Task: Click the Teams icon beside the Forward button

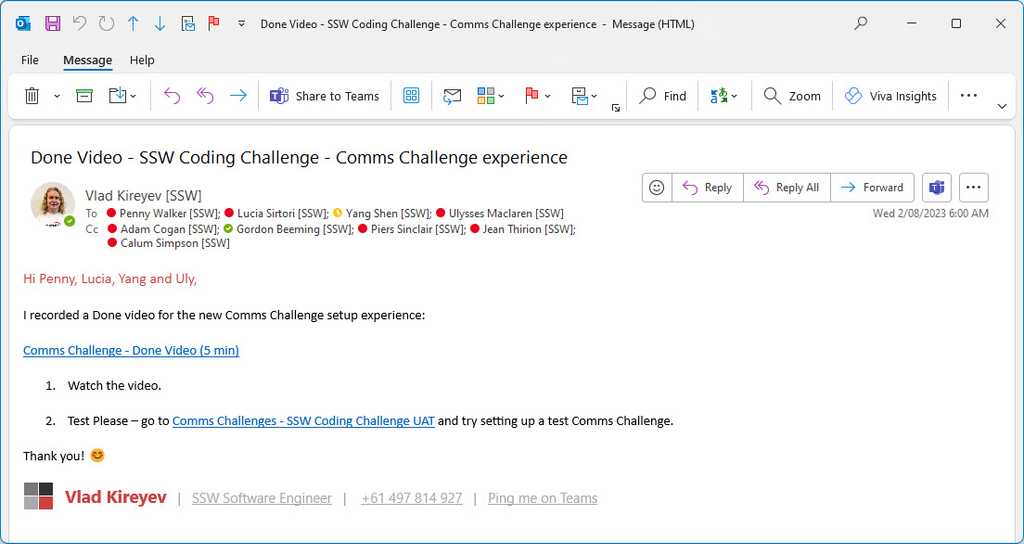Action: tap(936, 187)
